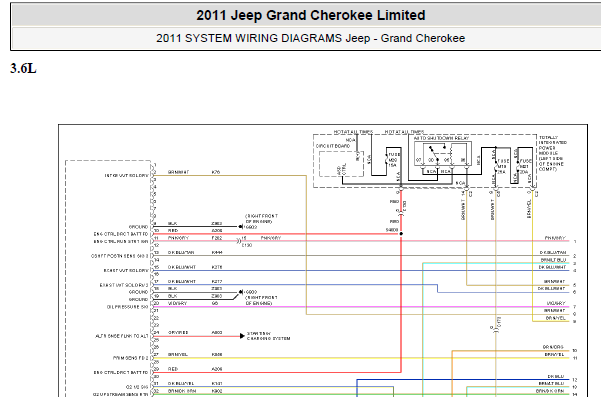The image size is (601, 397).
Task: Click the "PNK/GRY" wire color at pin 11
Action: (x=178, y=238)
